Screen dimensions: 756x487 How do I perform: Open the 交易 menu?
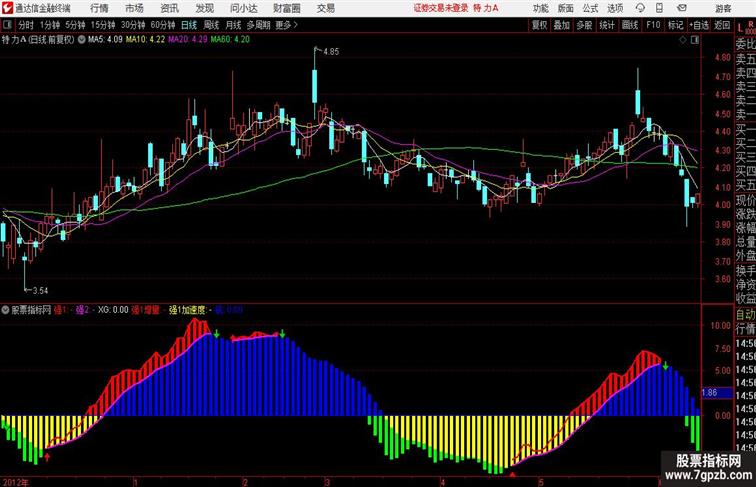pos(325,8)
